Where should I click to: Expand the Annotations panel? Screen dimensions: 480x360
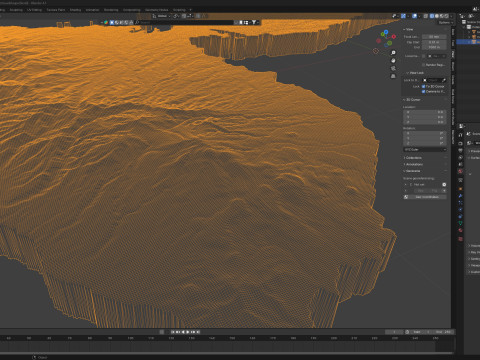click(413, 164)
